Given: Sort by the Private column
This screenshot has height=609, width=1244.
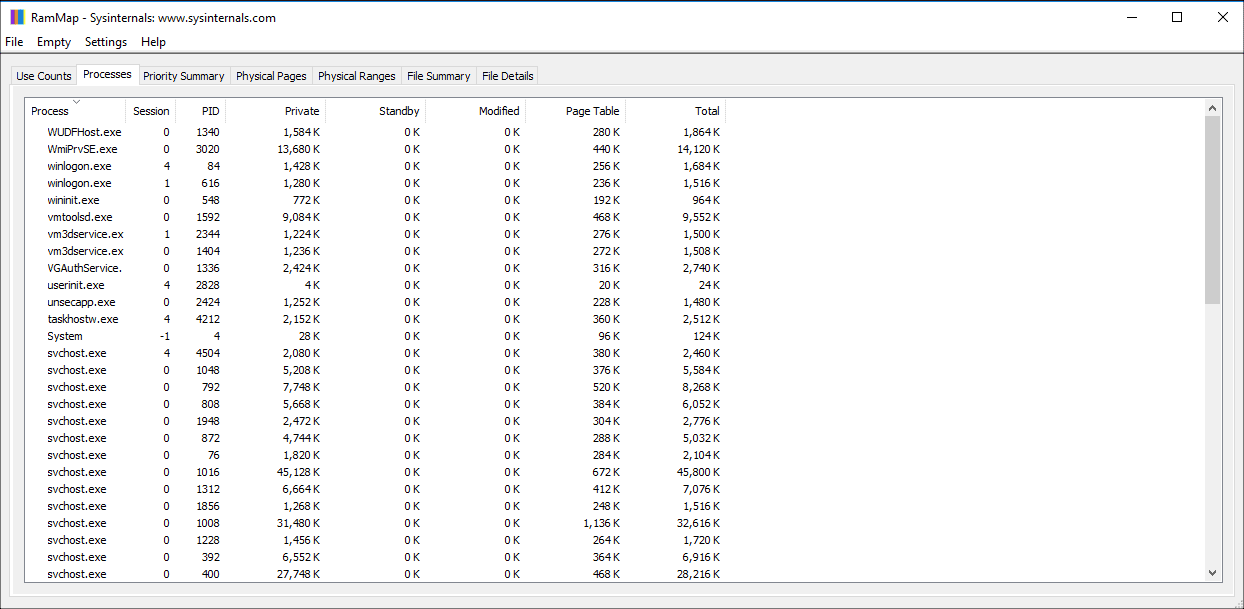Looking at the screenshot, I should [x=302, y=111].
